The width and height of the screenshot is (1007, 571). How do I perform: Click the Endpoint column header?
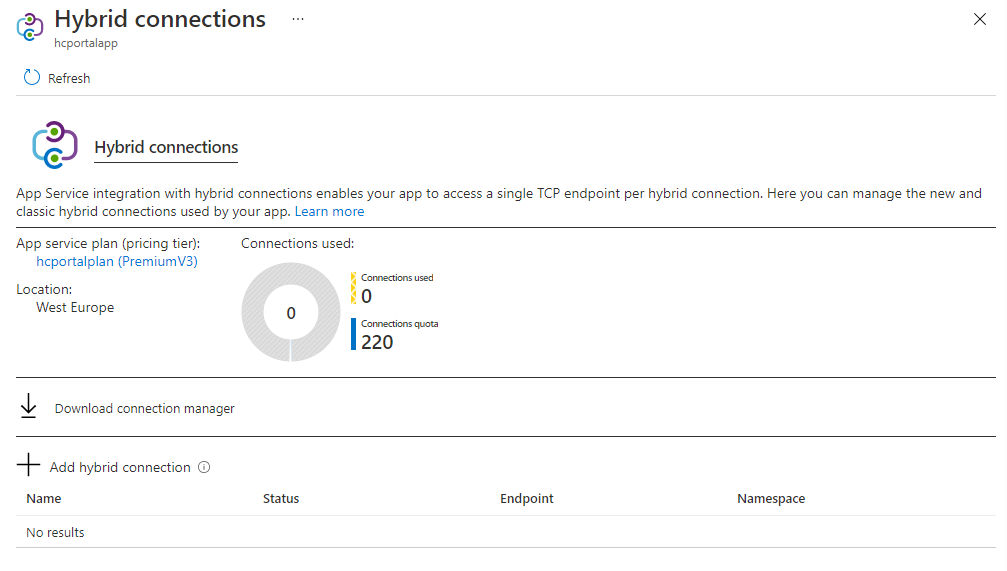point(527,498)
